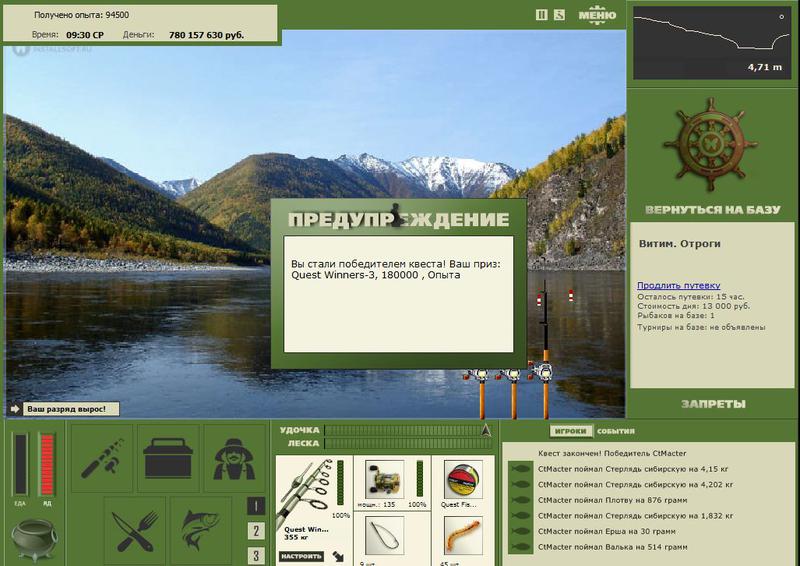
Task: Click 'Осталось путевки: 15 час.' text
Action: (691, 297)
